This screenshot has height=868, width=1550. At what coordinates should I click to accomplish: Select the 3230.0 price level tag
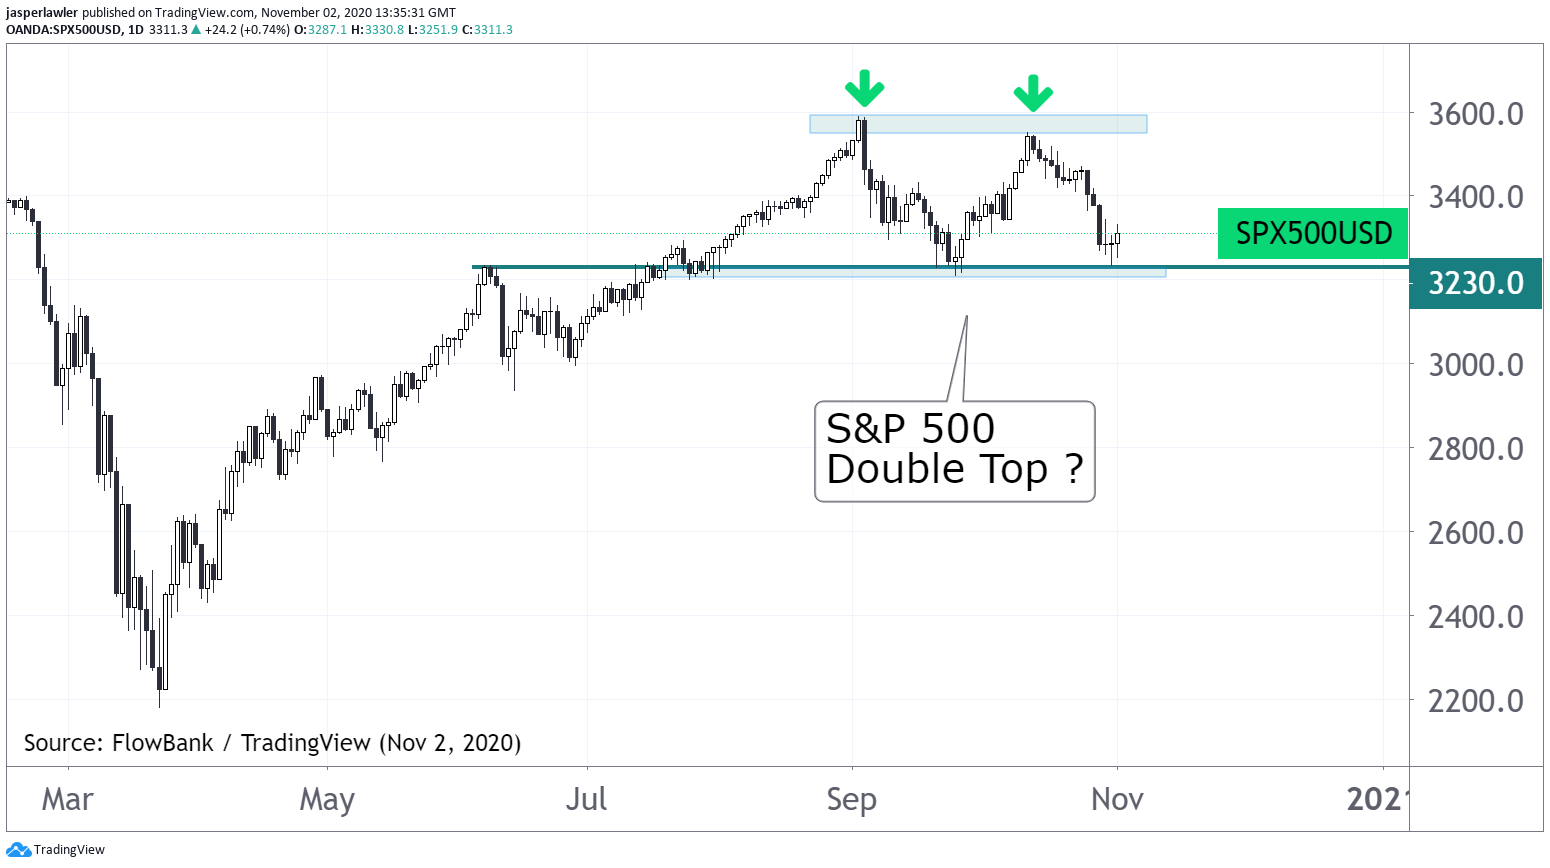tap(1475, 283)
